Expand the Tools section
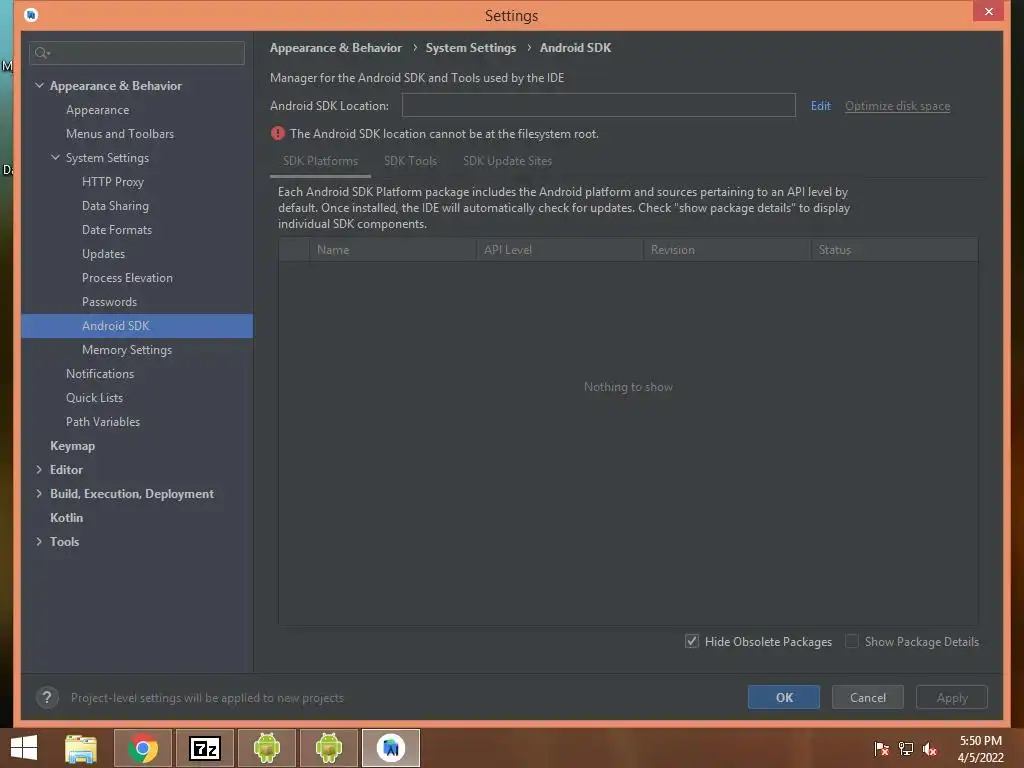The width and height of the screenshot is (1024, 768). (39, 541)
